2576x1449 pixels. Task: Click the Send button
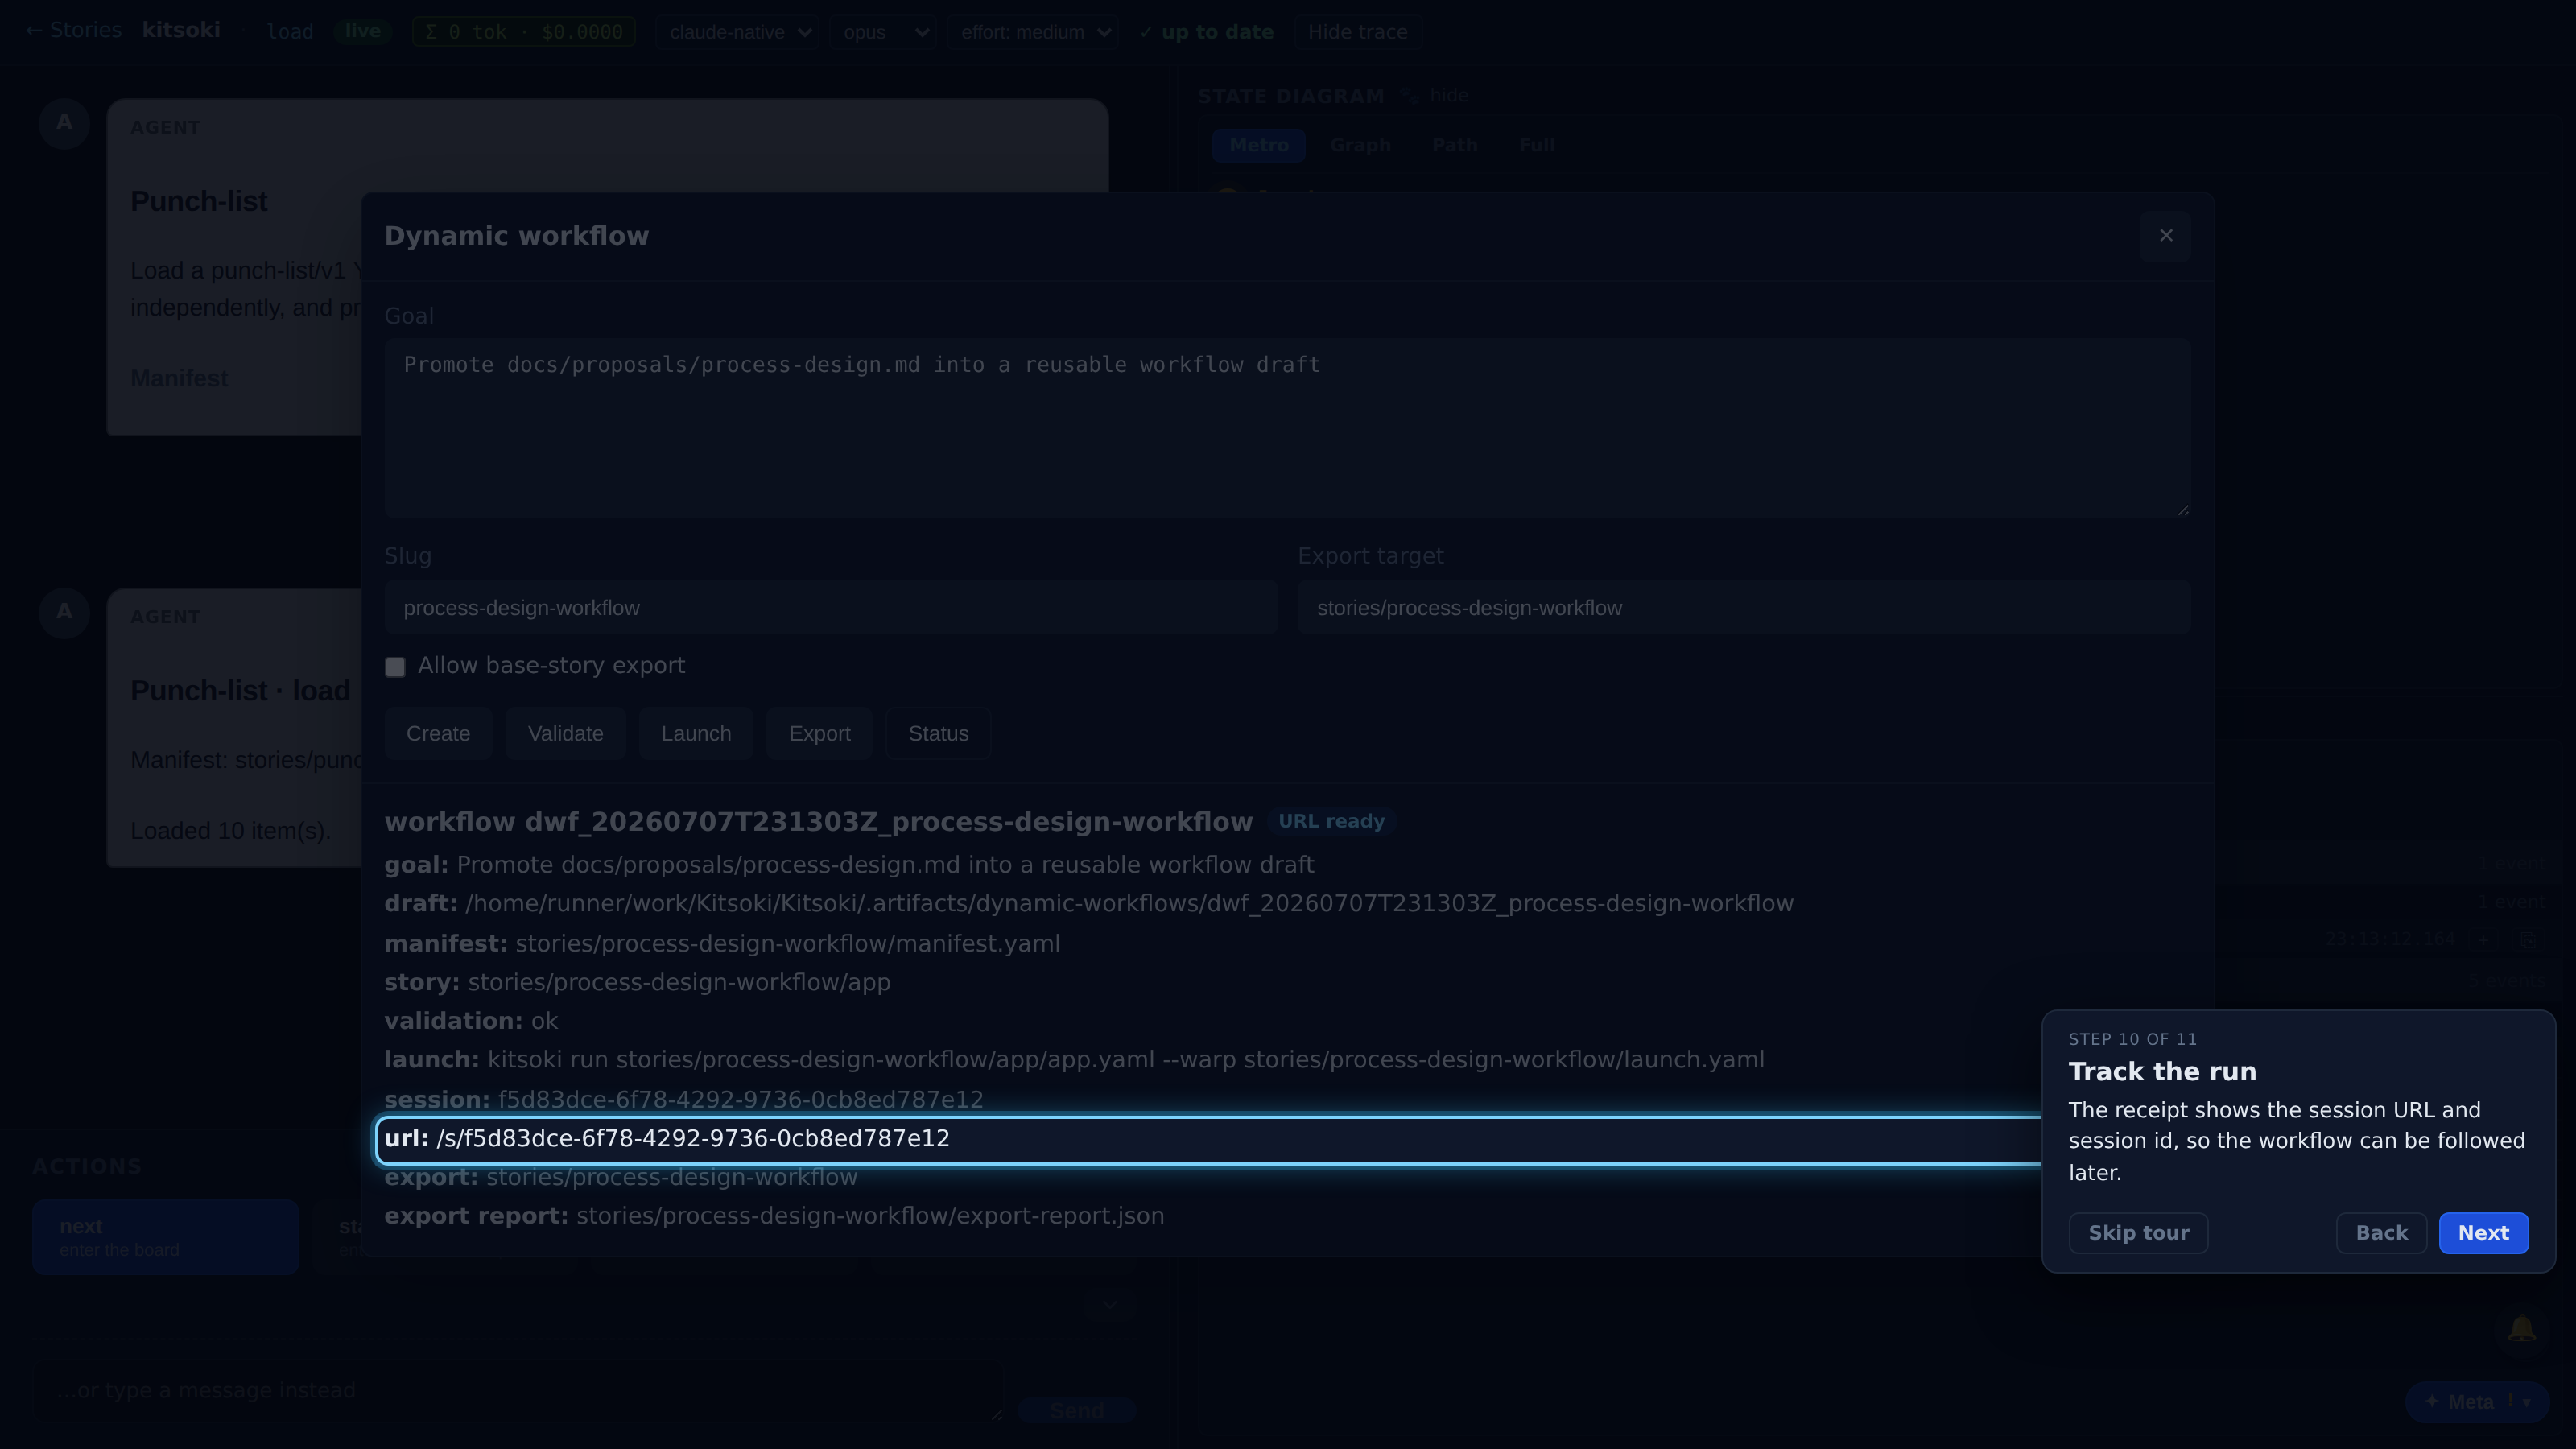pos(1077,1410)
